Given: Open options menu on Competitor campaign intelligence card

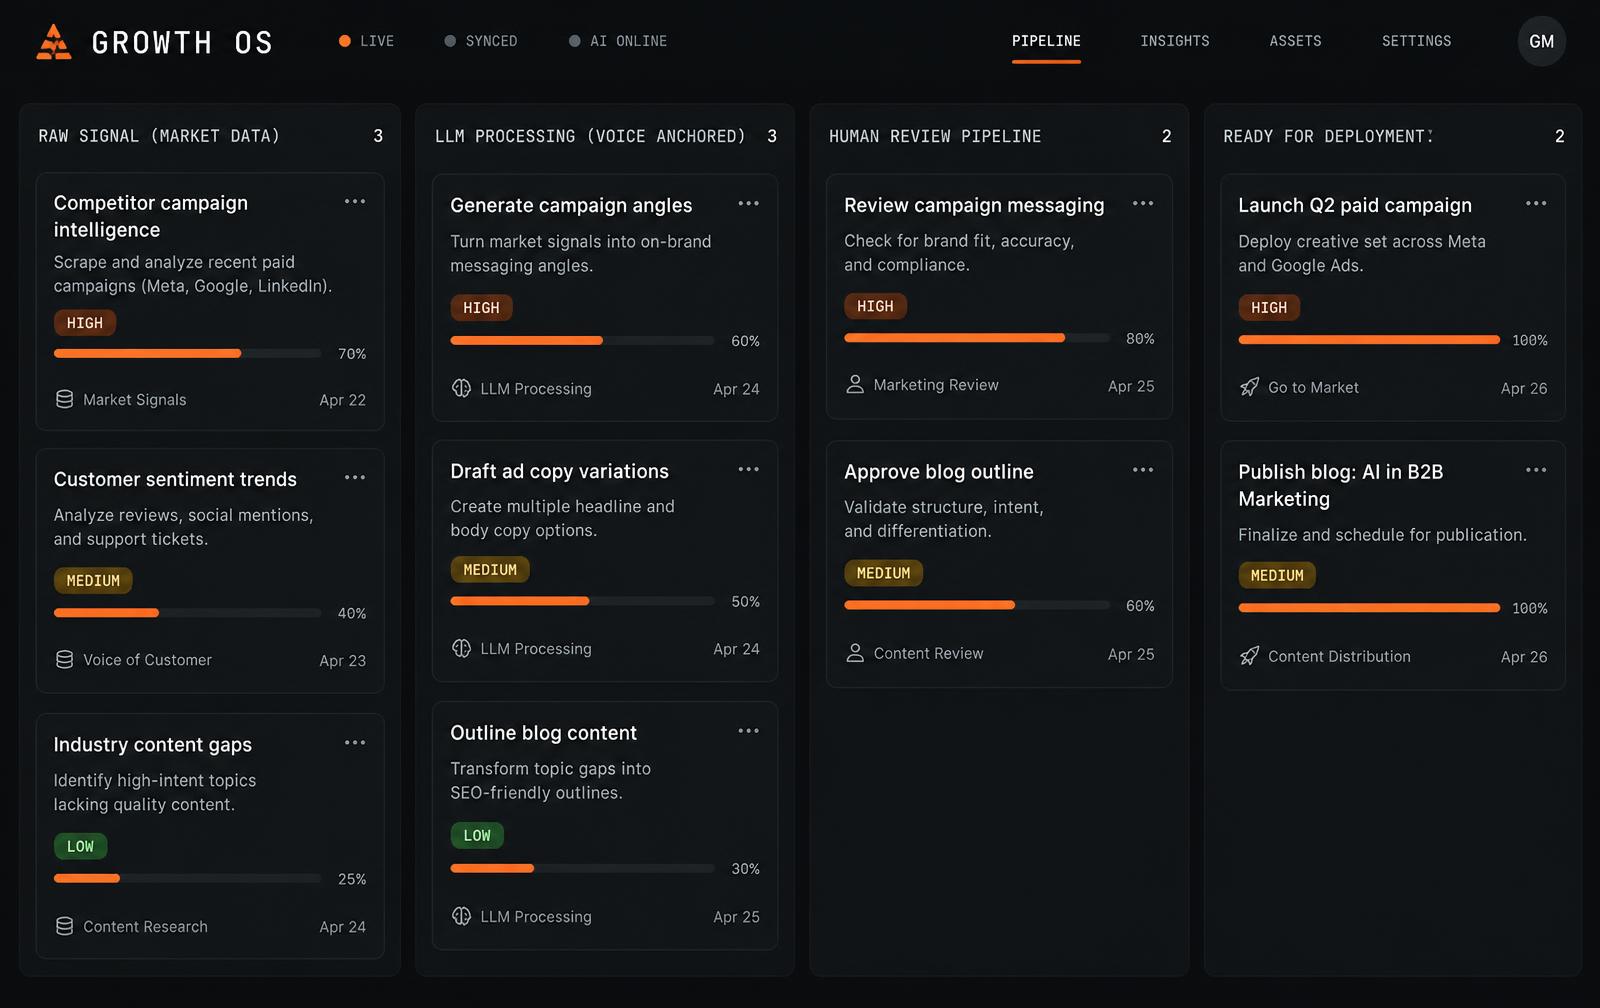Looking at the screenshot, I should (x=355, y=201).
